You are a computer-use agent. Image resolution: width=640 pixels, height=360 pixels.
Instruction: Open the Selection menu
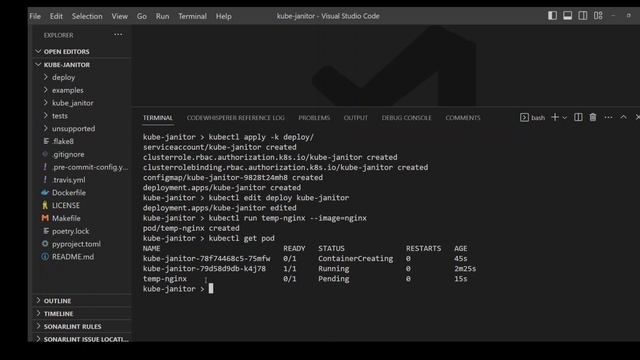tap(87, 16)
